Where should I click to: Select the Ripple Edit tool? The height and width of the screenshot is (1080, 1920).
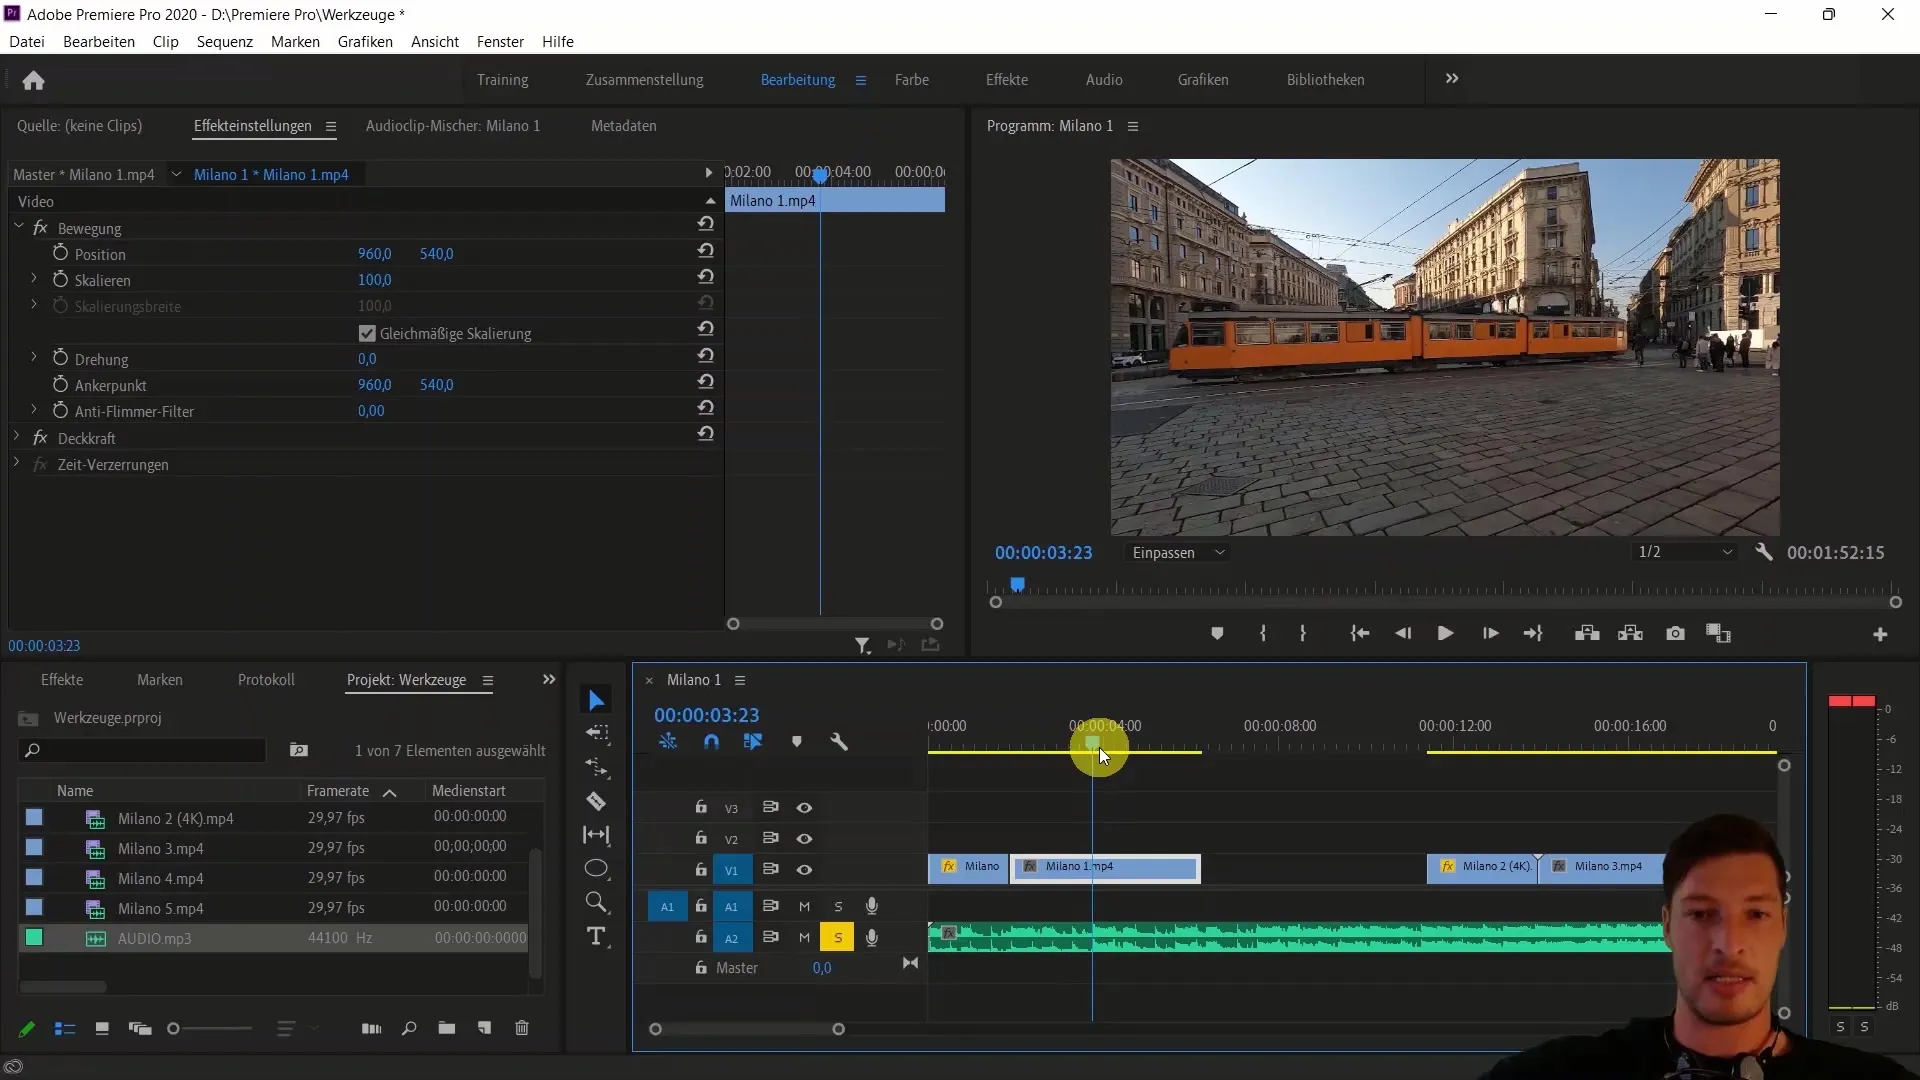click(597, 767)
